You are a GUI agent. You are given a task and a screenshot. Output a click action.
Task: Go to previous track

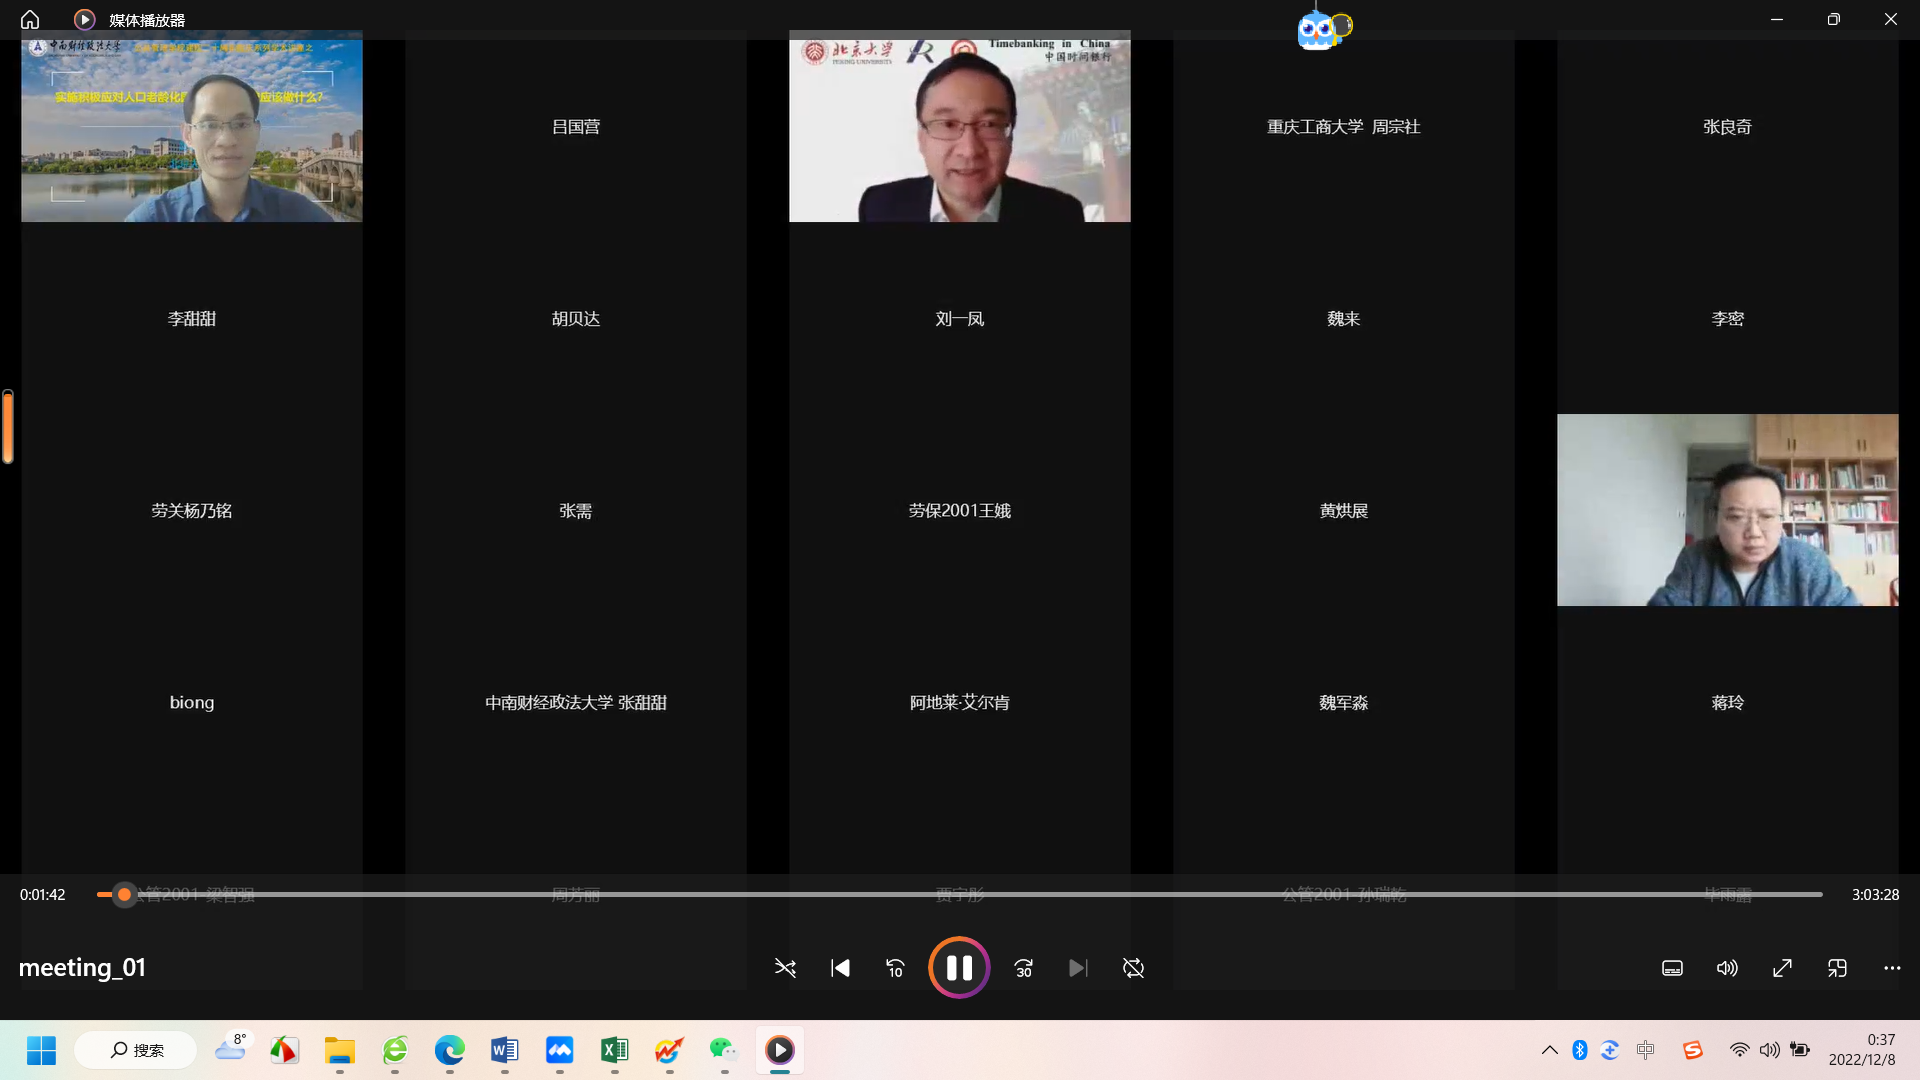pyautogui.click(x=840, y=968)
